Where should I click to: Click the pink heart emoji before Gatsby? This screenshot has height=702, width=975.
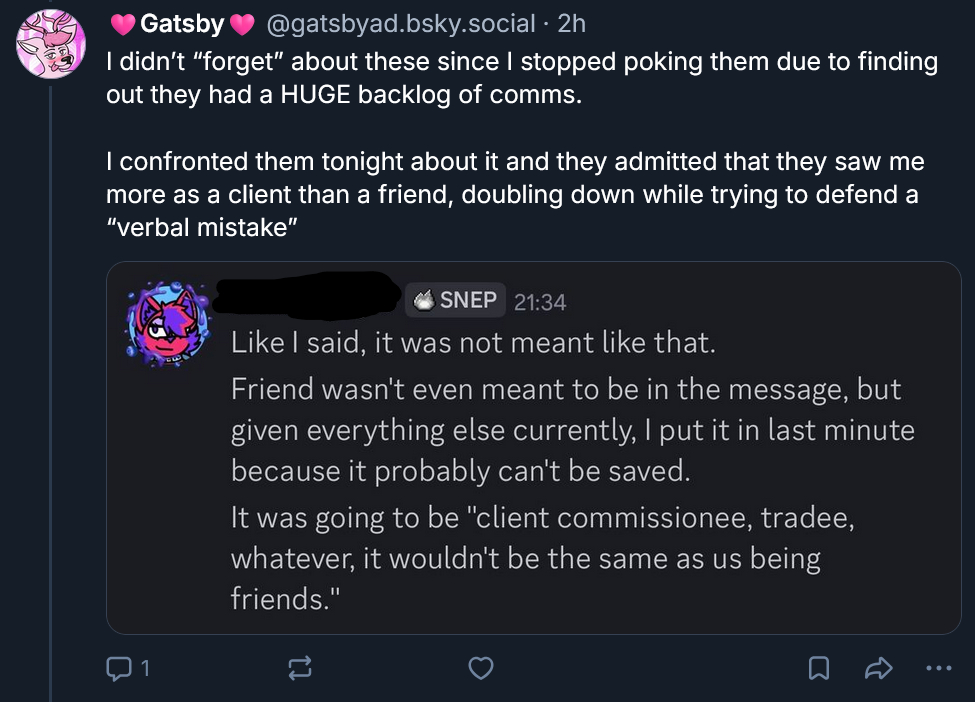[x=123, y=23]
